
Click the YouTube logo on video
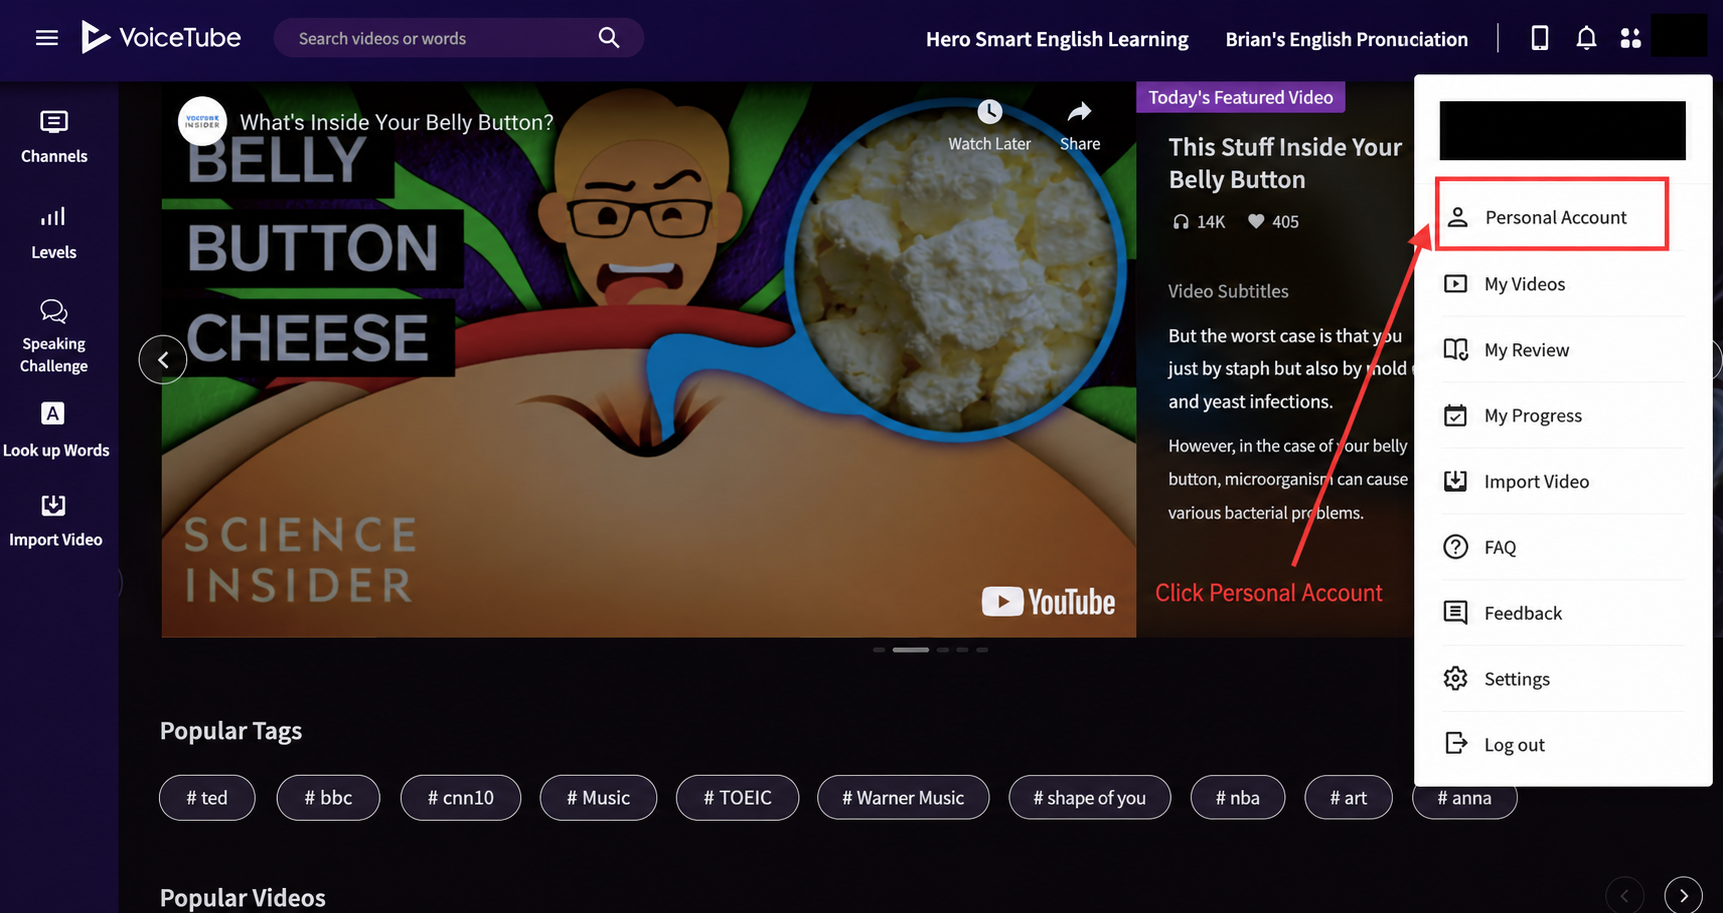[x=1048, y=601]
